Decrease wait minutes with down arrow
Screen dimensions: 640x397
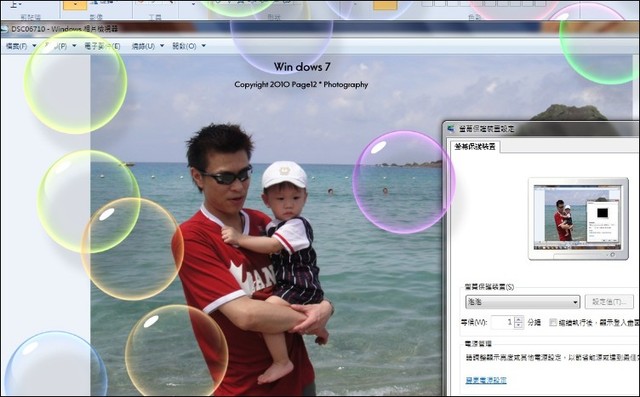pyautogui.click(x=518, y=326)
